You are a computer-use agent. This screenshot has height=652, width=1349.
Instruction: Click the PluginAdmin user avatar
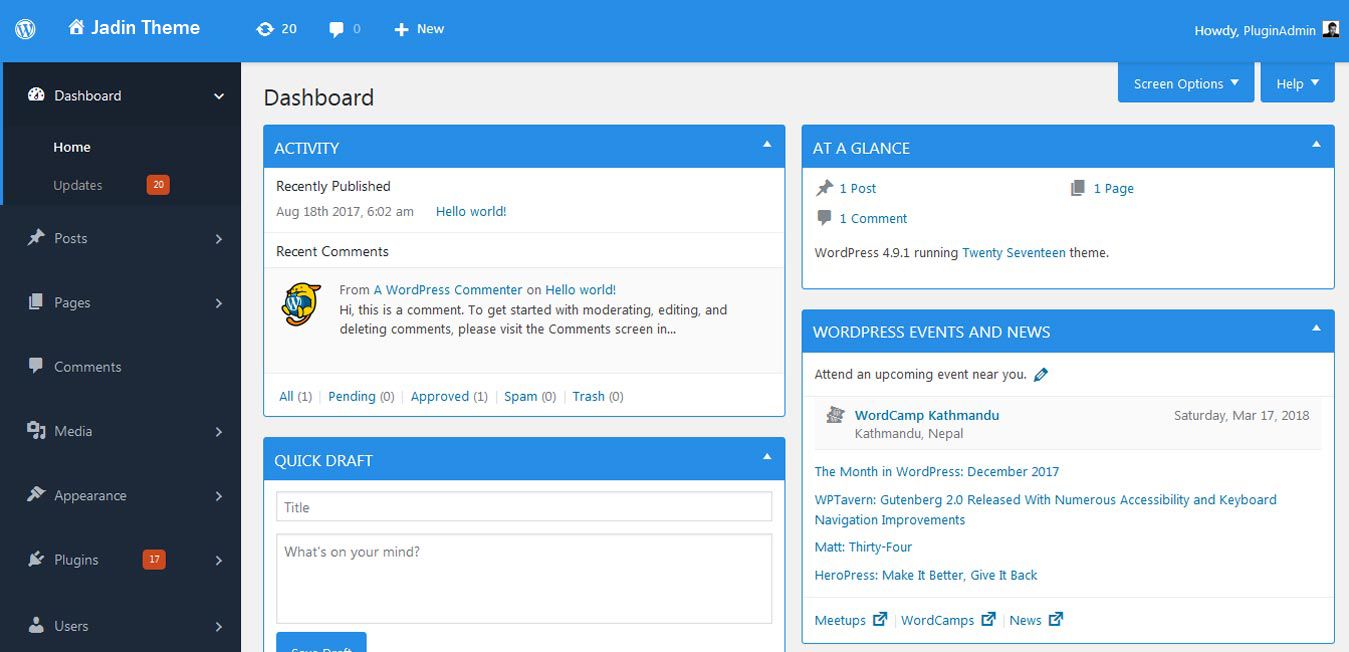point(1331,29)
